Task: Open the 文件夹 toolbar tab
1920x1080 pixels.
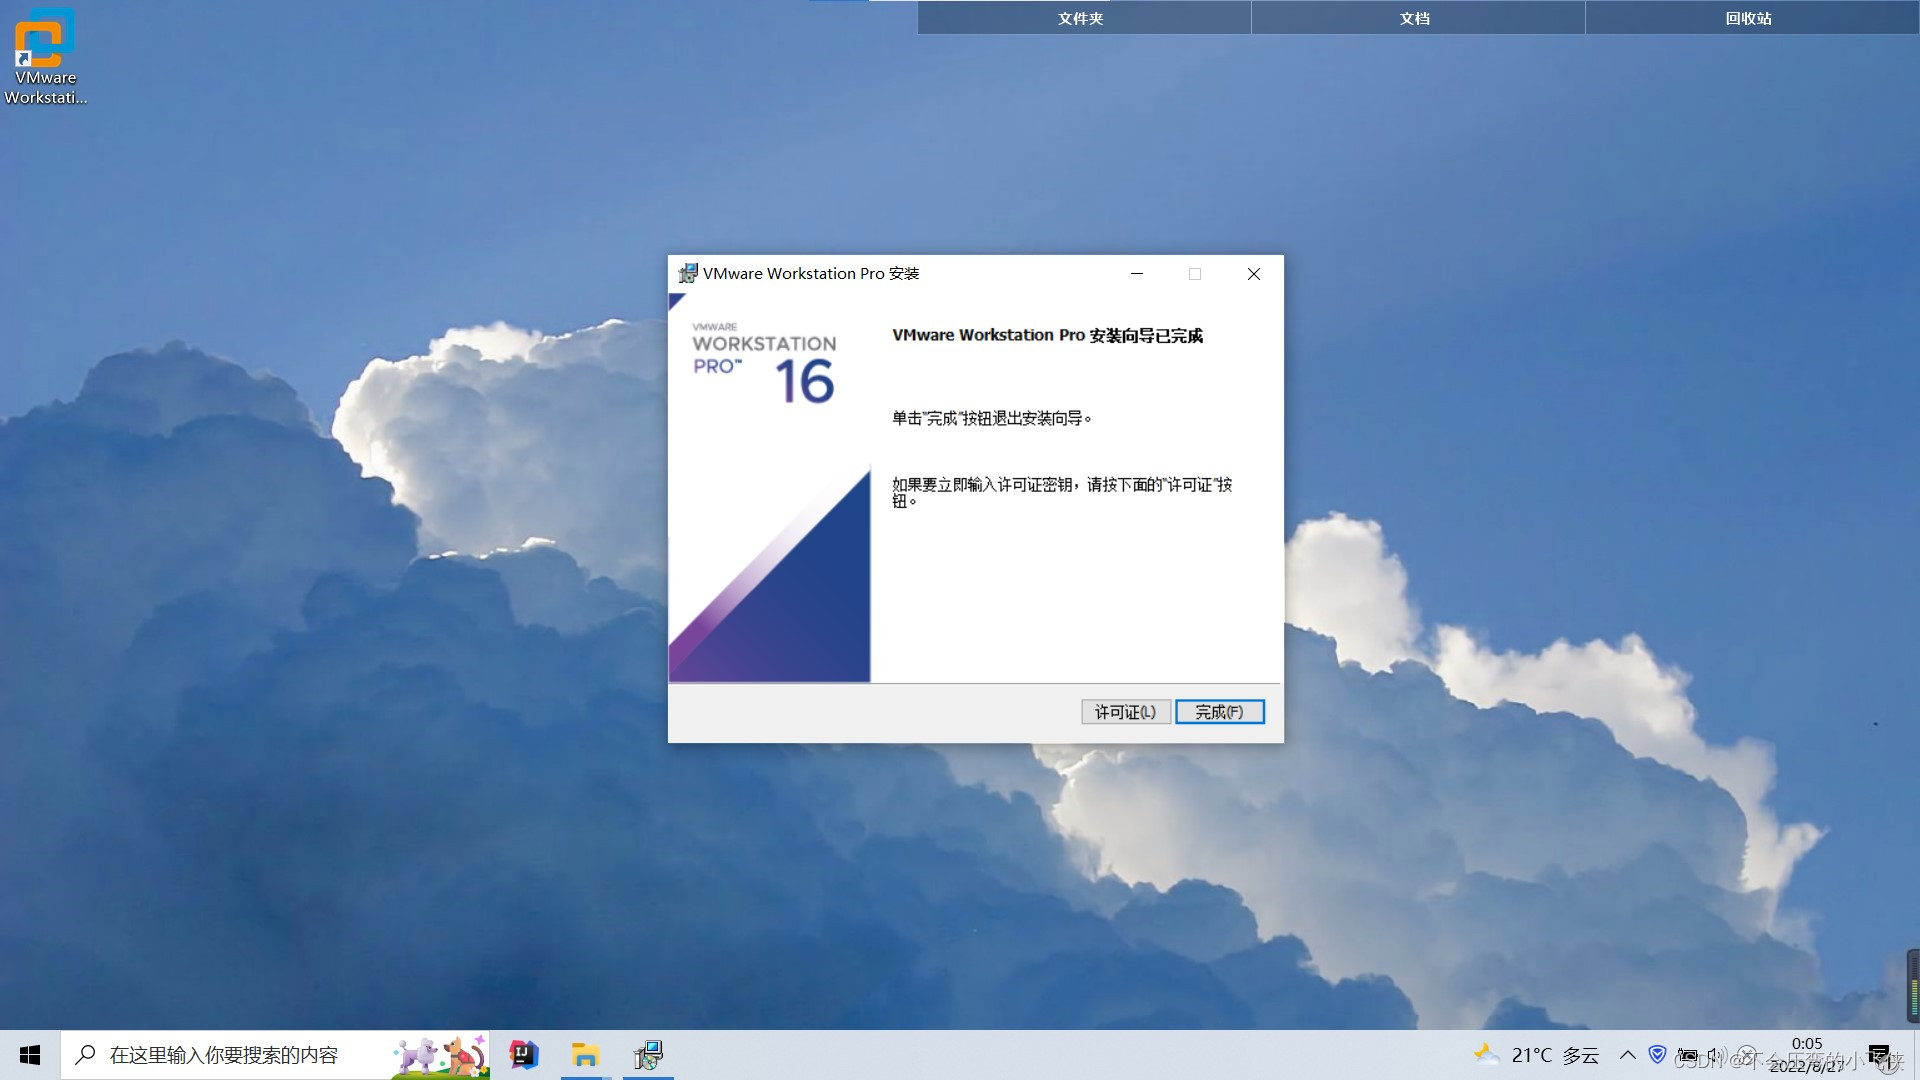Action: (1081, 18)
